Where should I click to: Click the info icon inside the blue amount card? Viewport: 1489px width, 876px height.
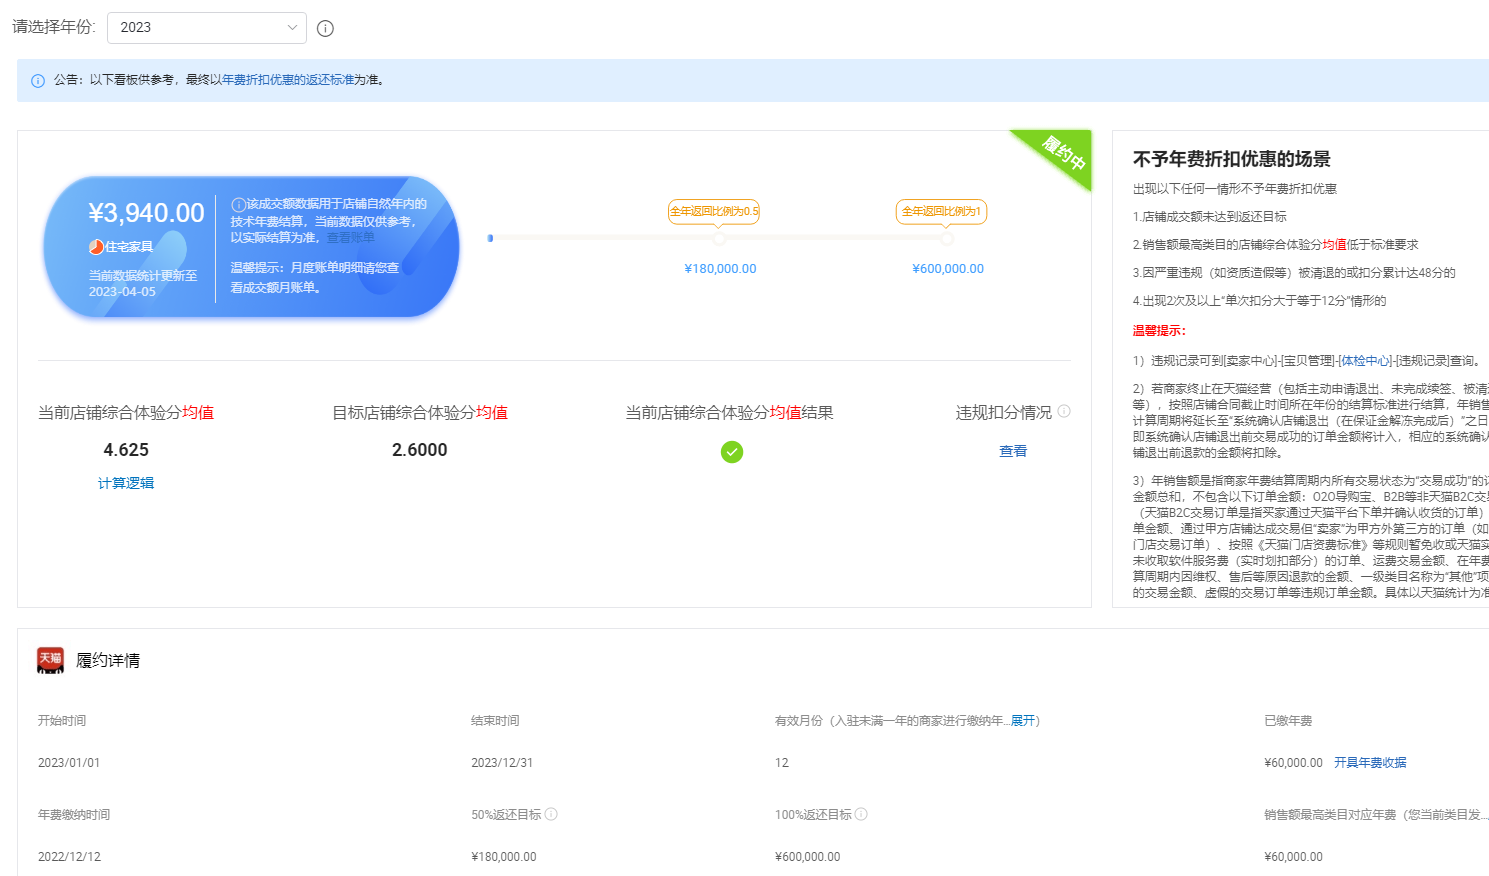pyautogui.click(x=238, y=204)
